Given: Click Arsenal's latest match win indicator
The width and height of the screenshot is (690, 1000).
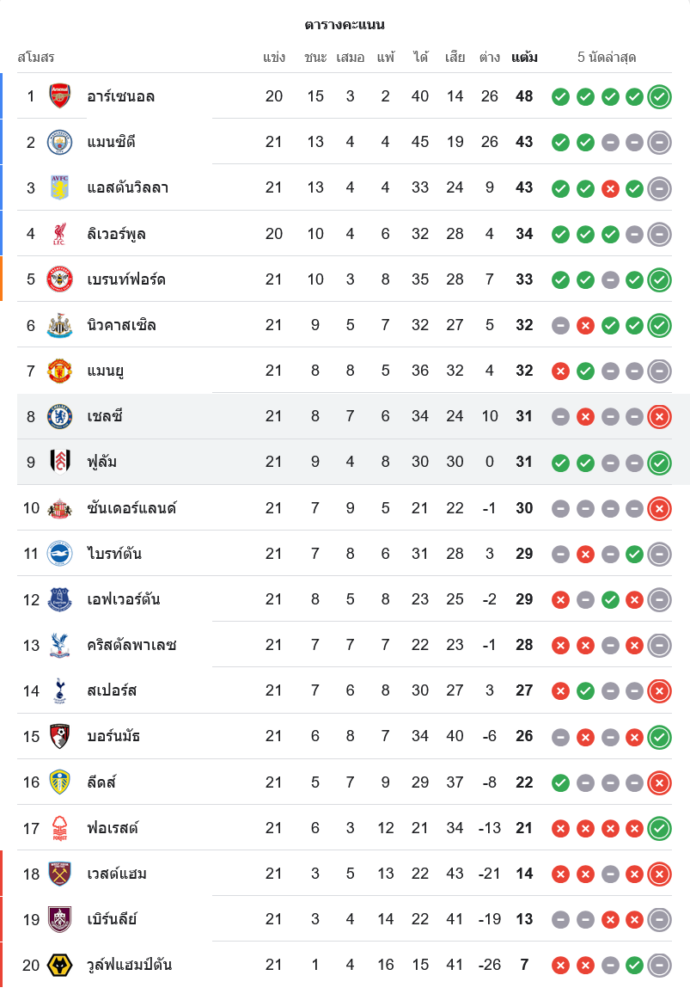Looking at the screenshot, I should coord(659,97).
